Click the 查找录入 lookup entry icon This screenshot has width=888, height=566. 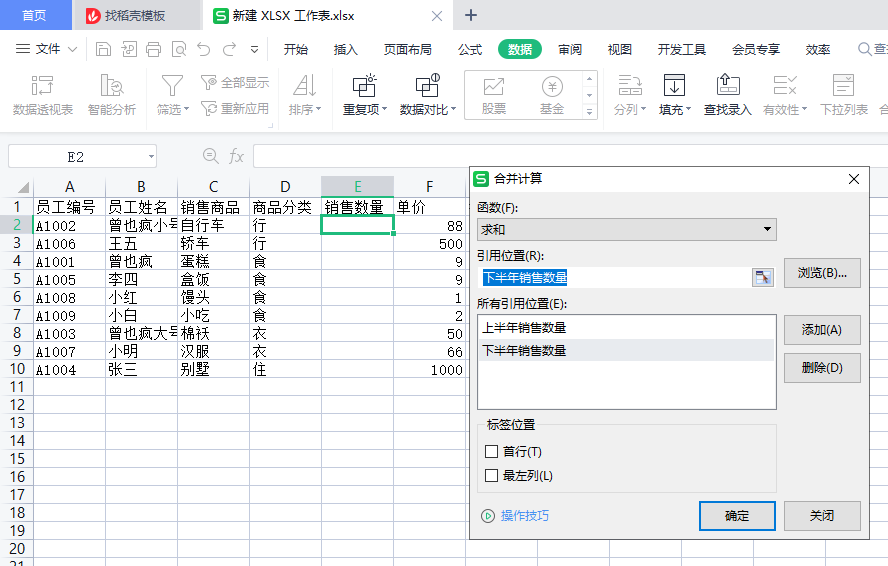click(x=728, y=86)
